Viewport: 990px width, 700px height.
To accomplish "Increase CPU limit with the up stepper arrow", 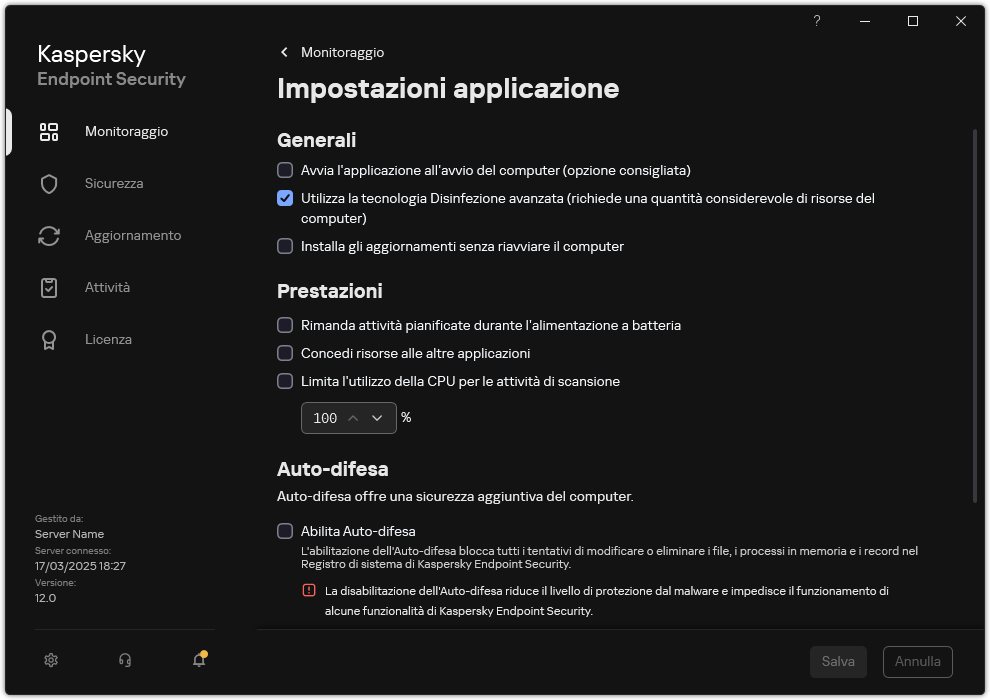I will [355, 418].
